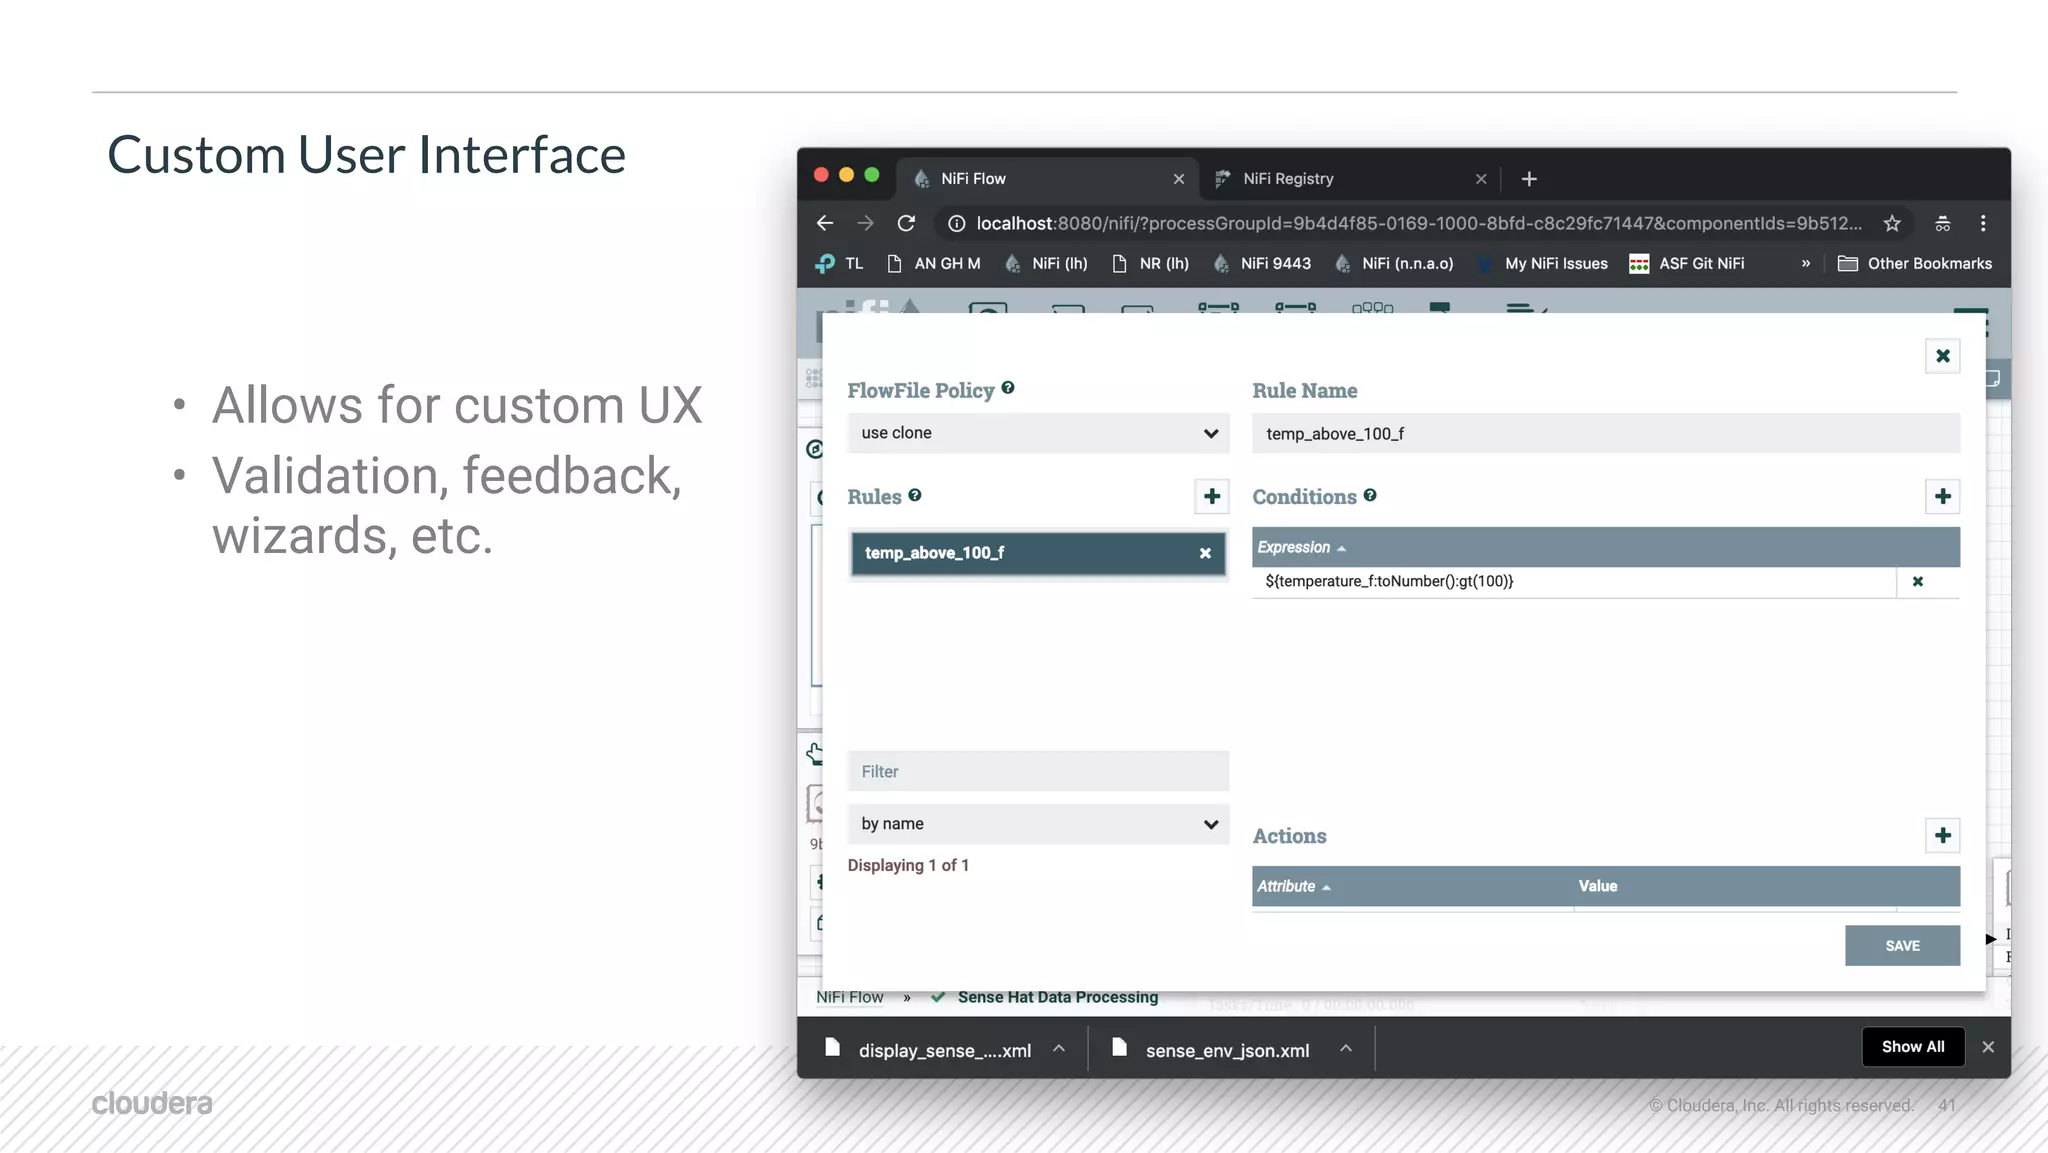2048x1153 pixels.
Task: Open the FlowFile Policy dropdown
Action: point(1038,433)
